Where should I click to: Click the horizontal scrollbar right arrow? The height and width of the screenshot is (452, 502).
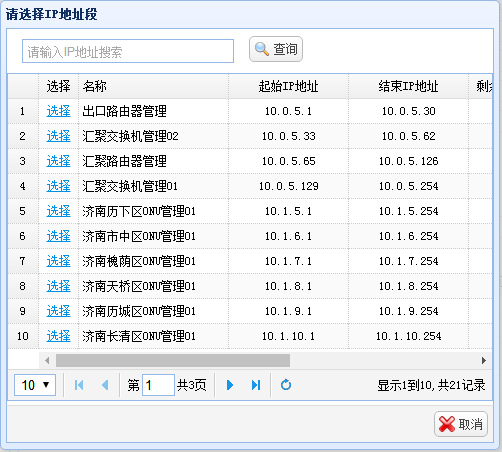point(484,360)
